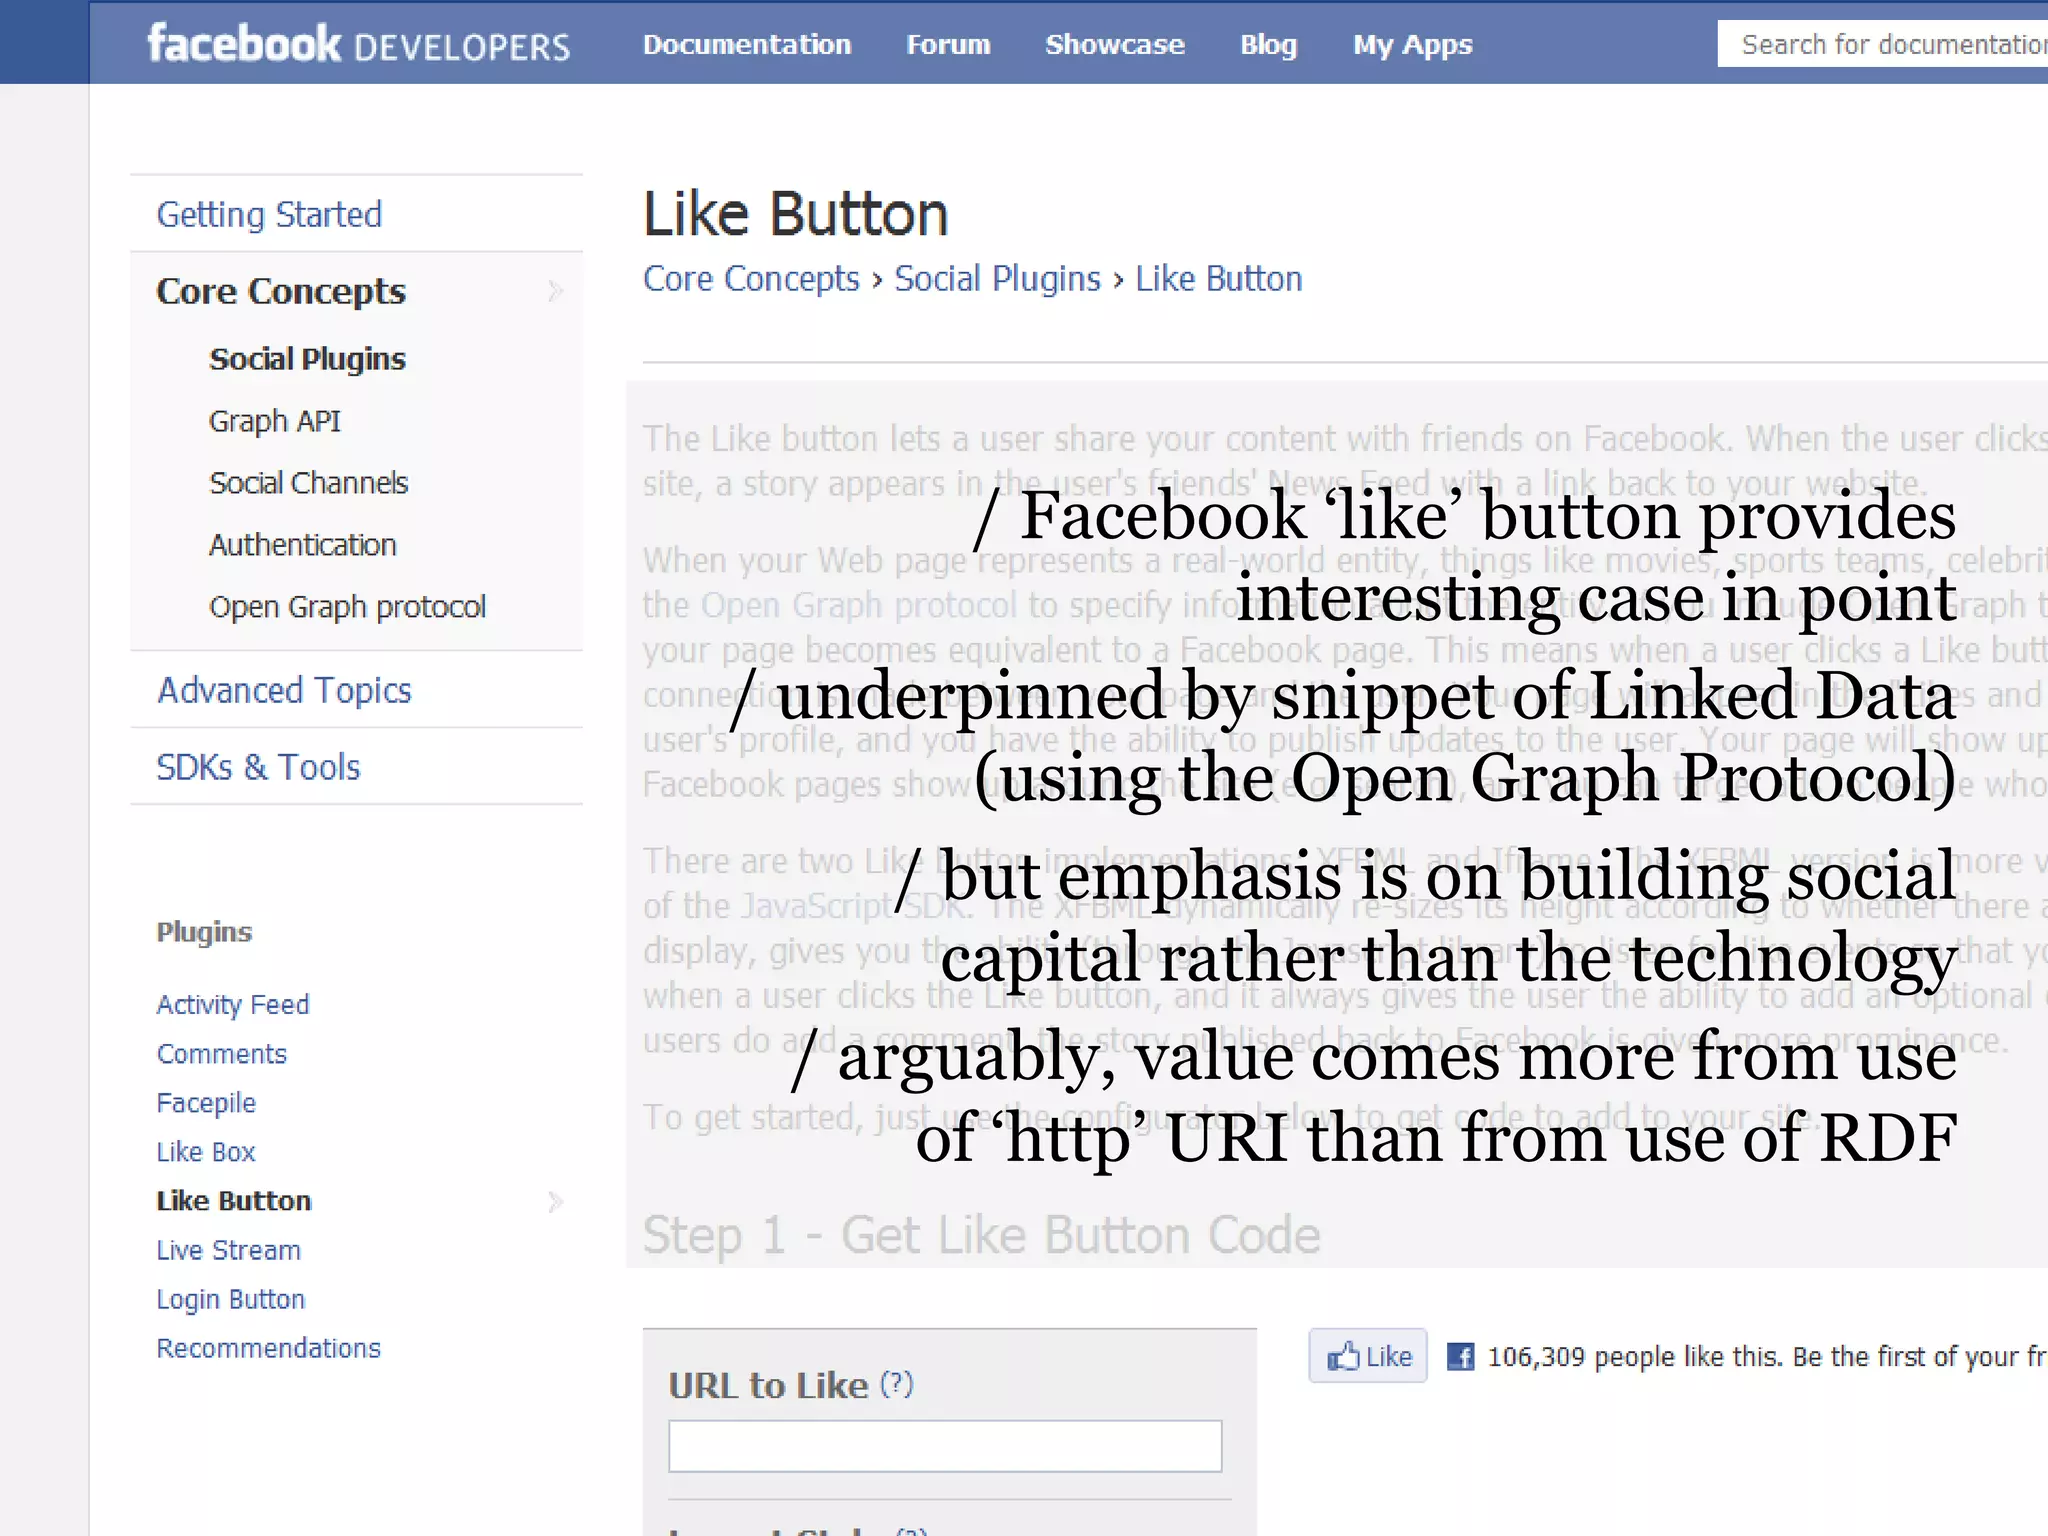Open Activity Feed plugin link
This screenshot has height=1536, width=2048.
[233, 1004]
